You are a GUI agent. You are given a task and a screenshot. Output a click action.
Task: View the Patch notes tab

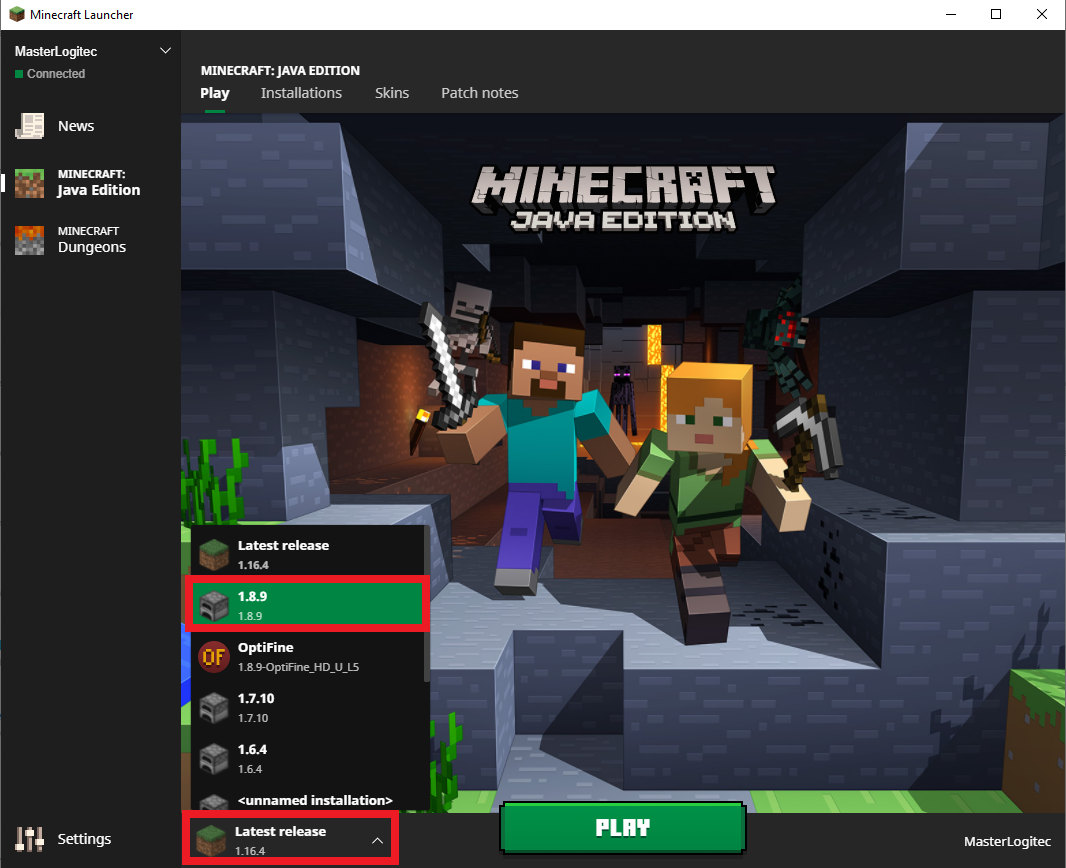coord(480,93)
